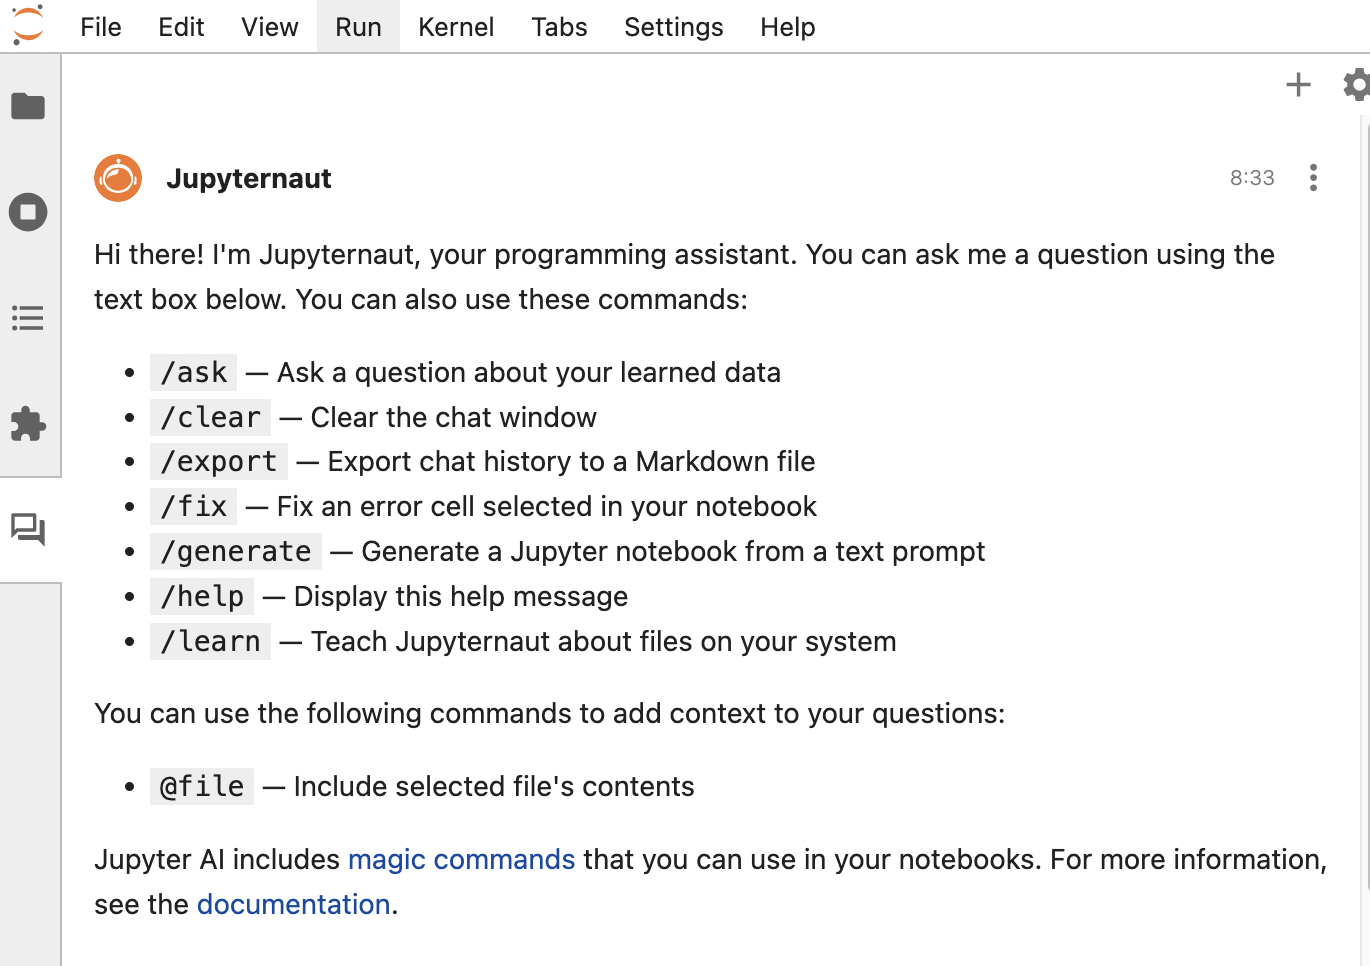Open the Kernel menu
This screenshot has width=1370, height=966.
tap(456, 27)
